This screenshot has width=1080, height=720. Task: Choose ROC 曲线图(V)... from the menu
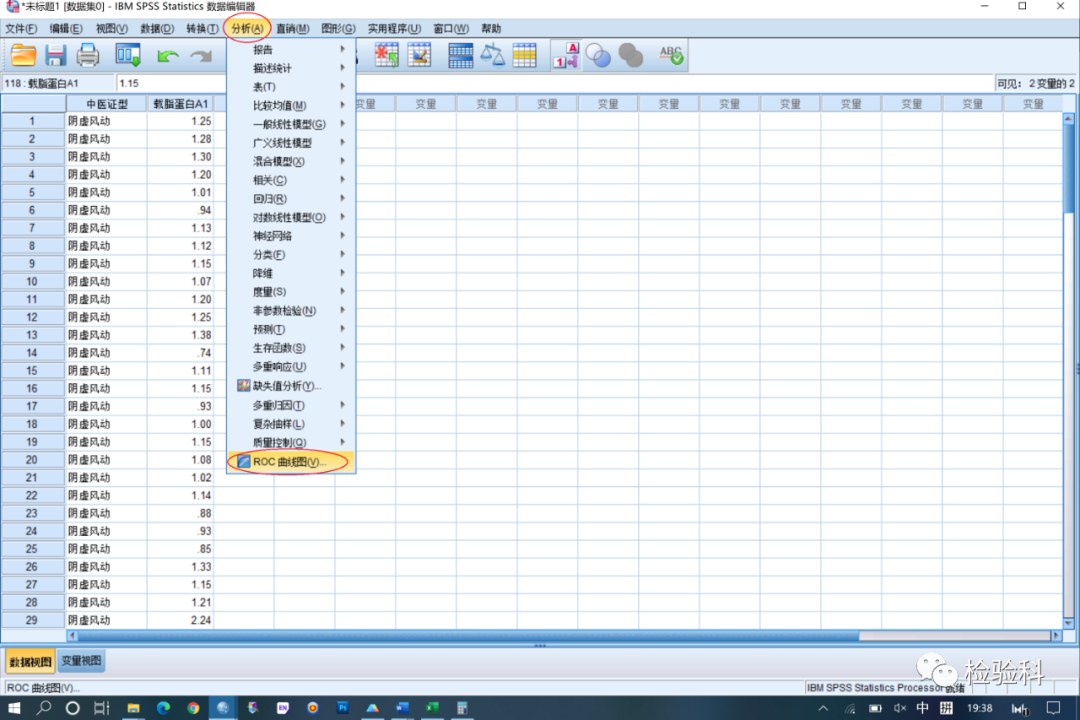click(290, 462)
